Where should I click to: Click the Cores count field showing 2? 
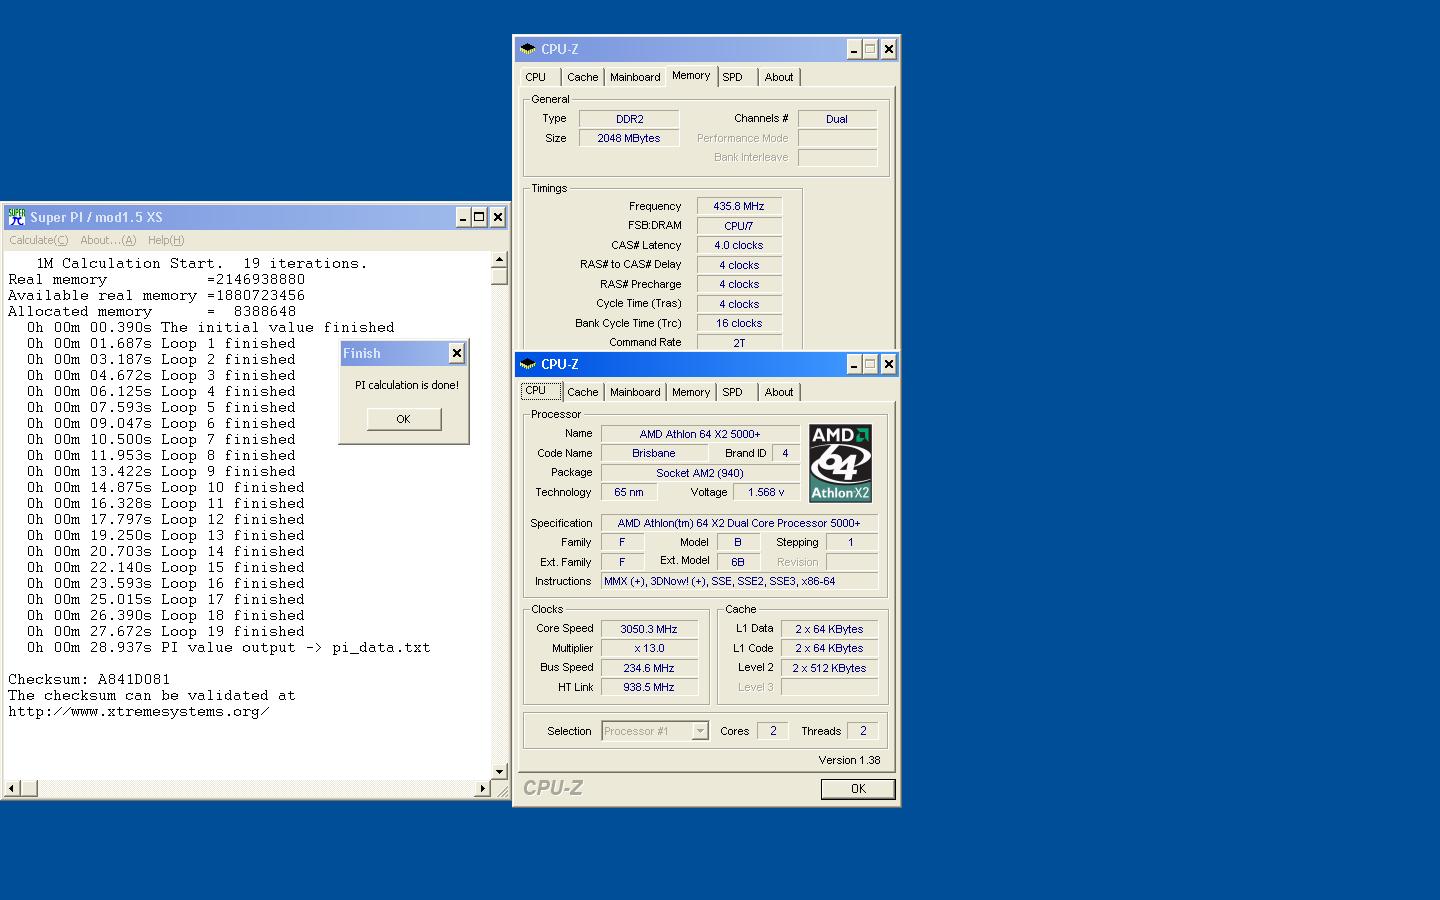click(772, 731)
